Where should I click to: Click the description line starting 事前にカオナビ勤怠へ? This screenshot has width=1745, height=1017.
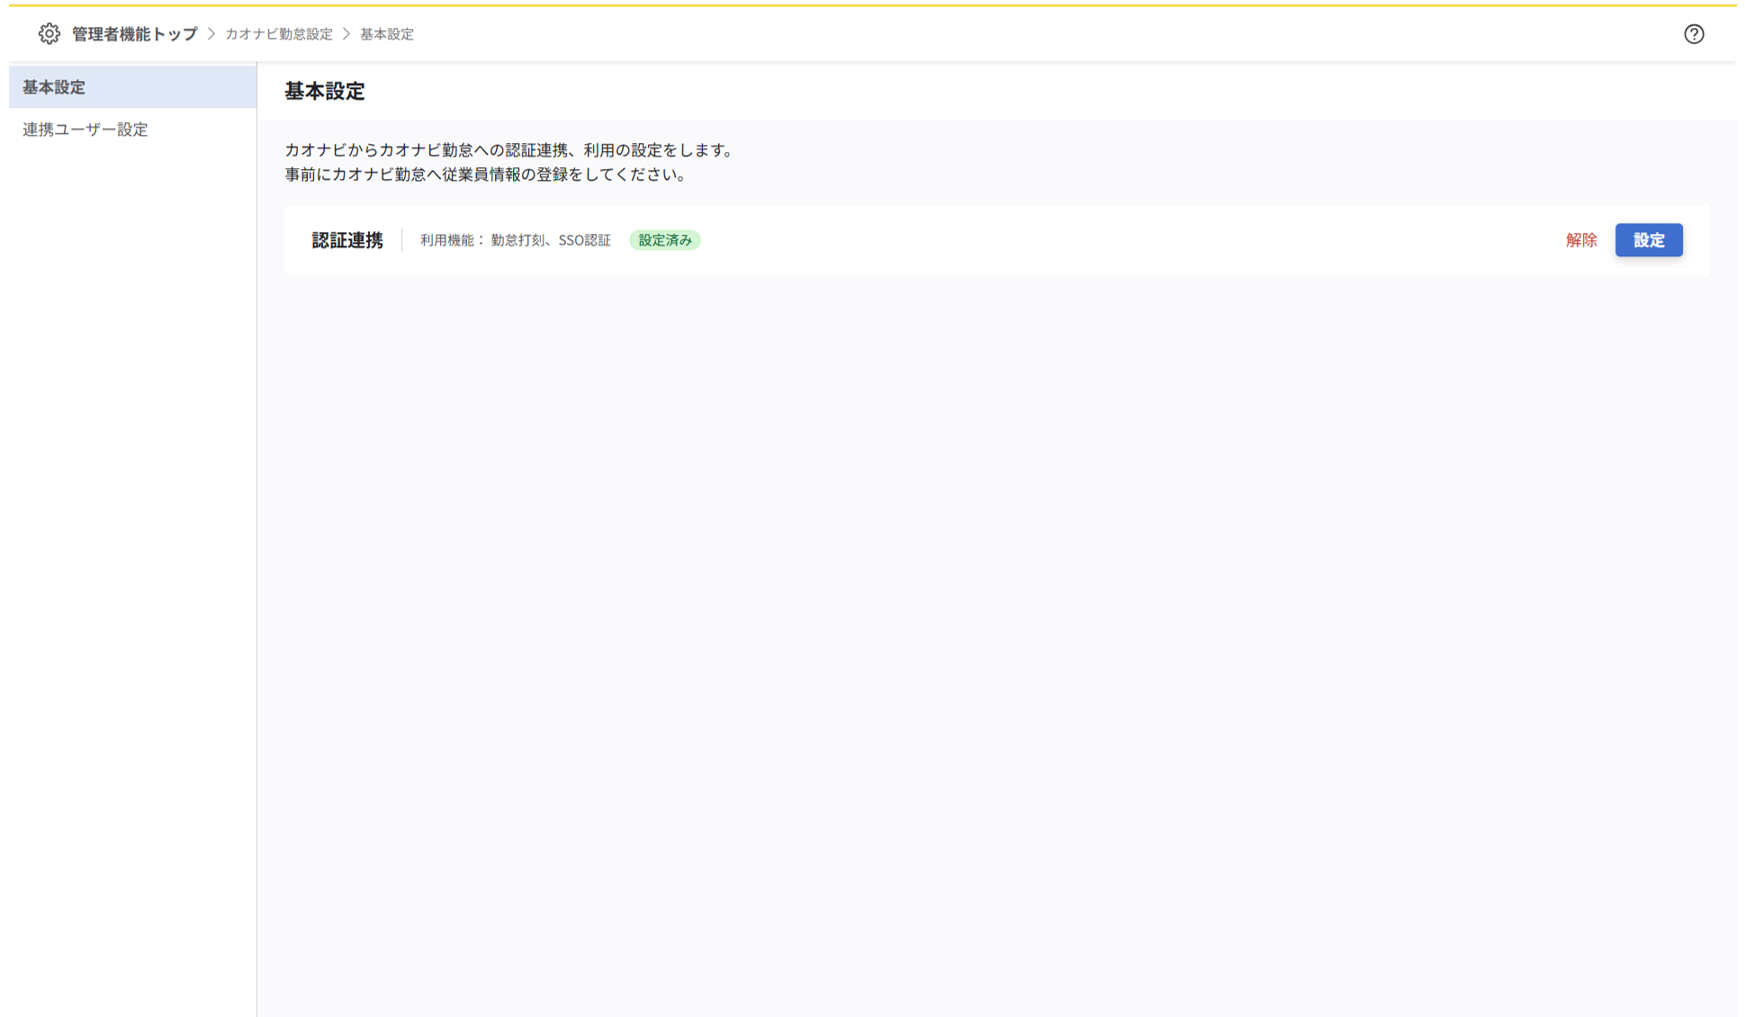487,174
